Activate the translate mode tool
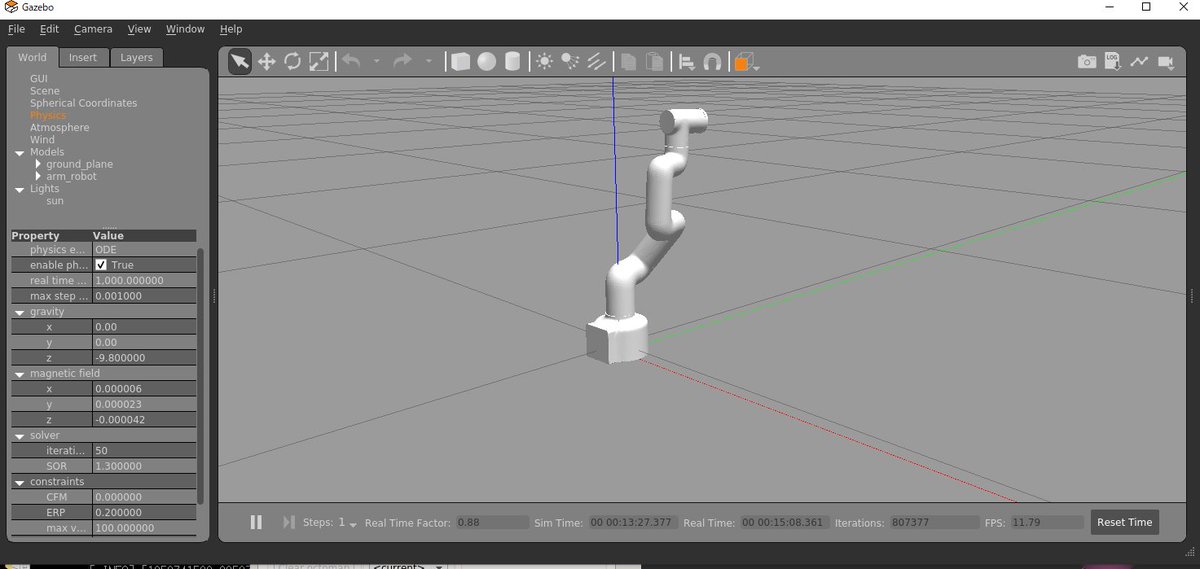Viewport: 1200px width, 569px height. coord(267,62)
